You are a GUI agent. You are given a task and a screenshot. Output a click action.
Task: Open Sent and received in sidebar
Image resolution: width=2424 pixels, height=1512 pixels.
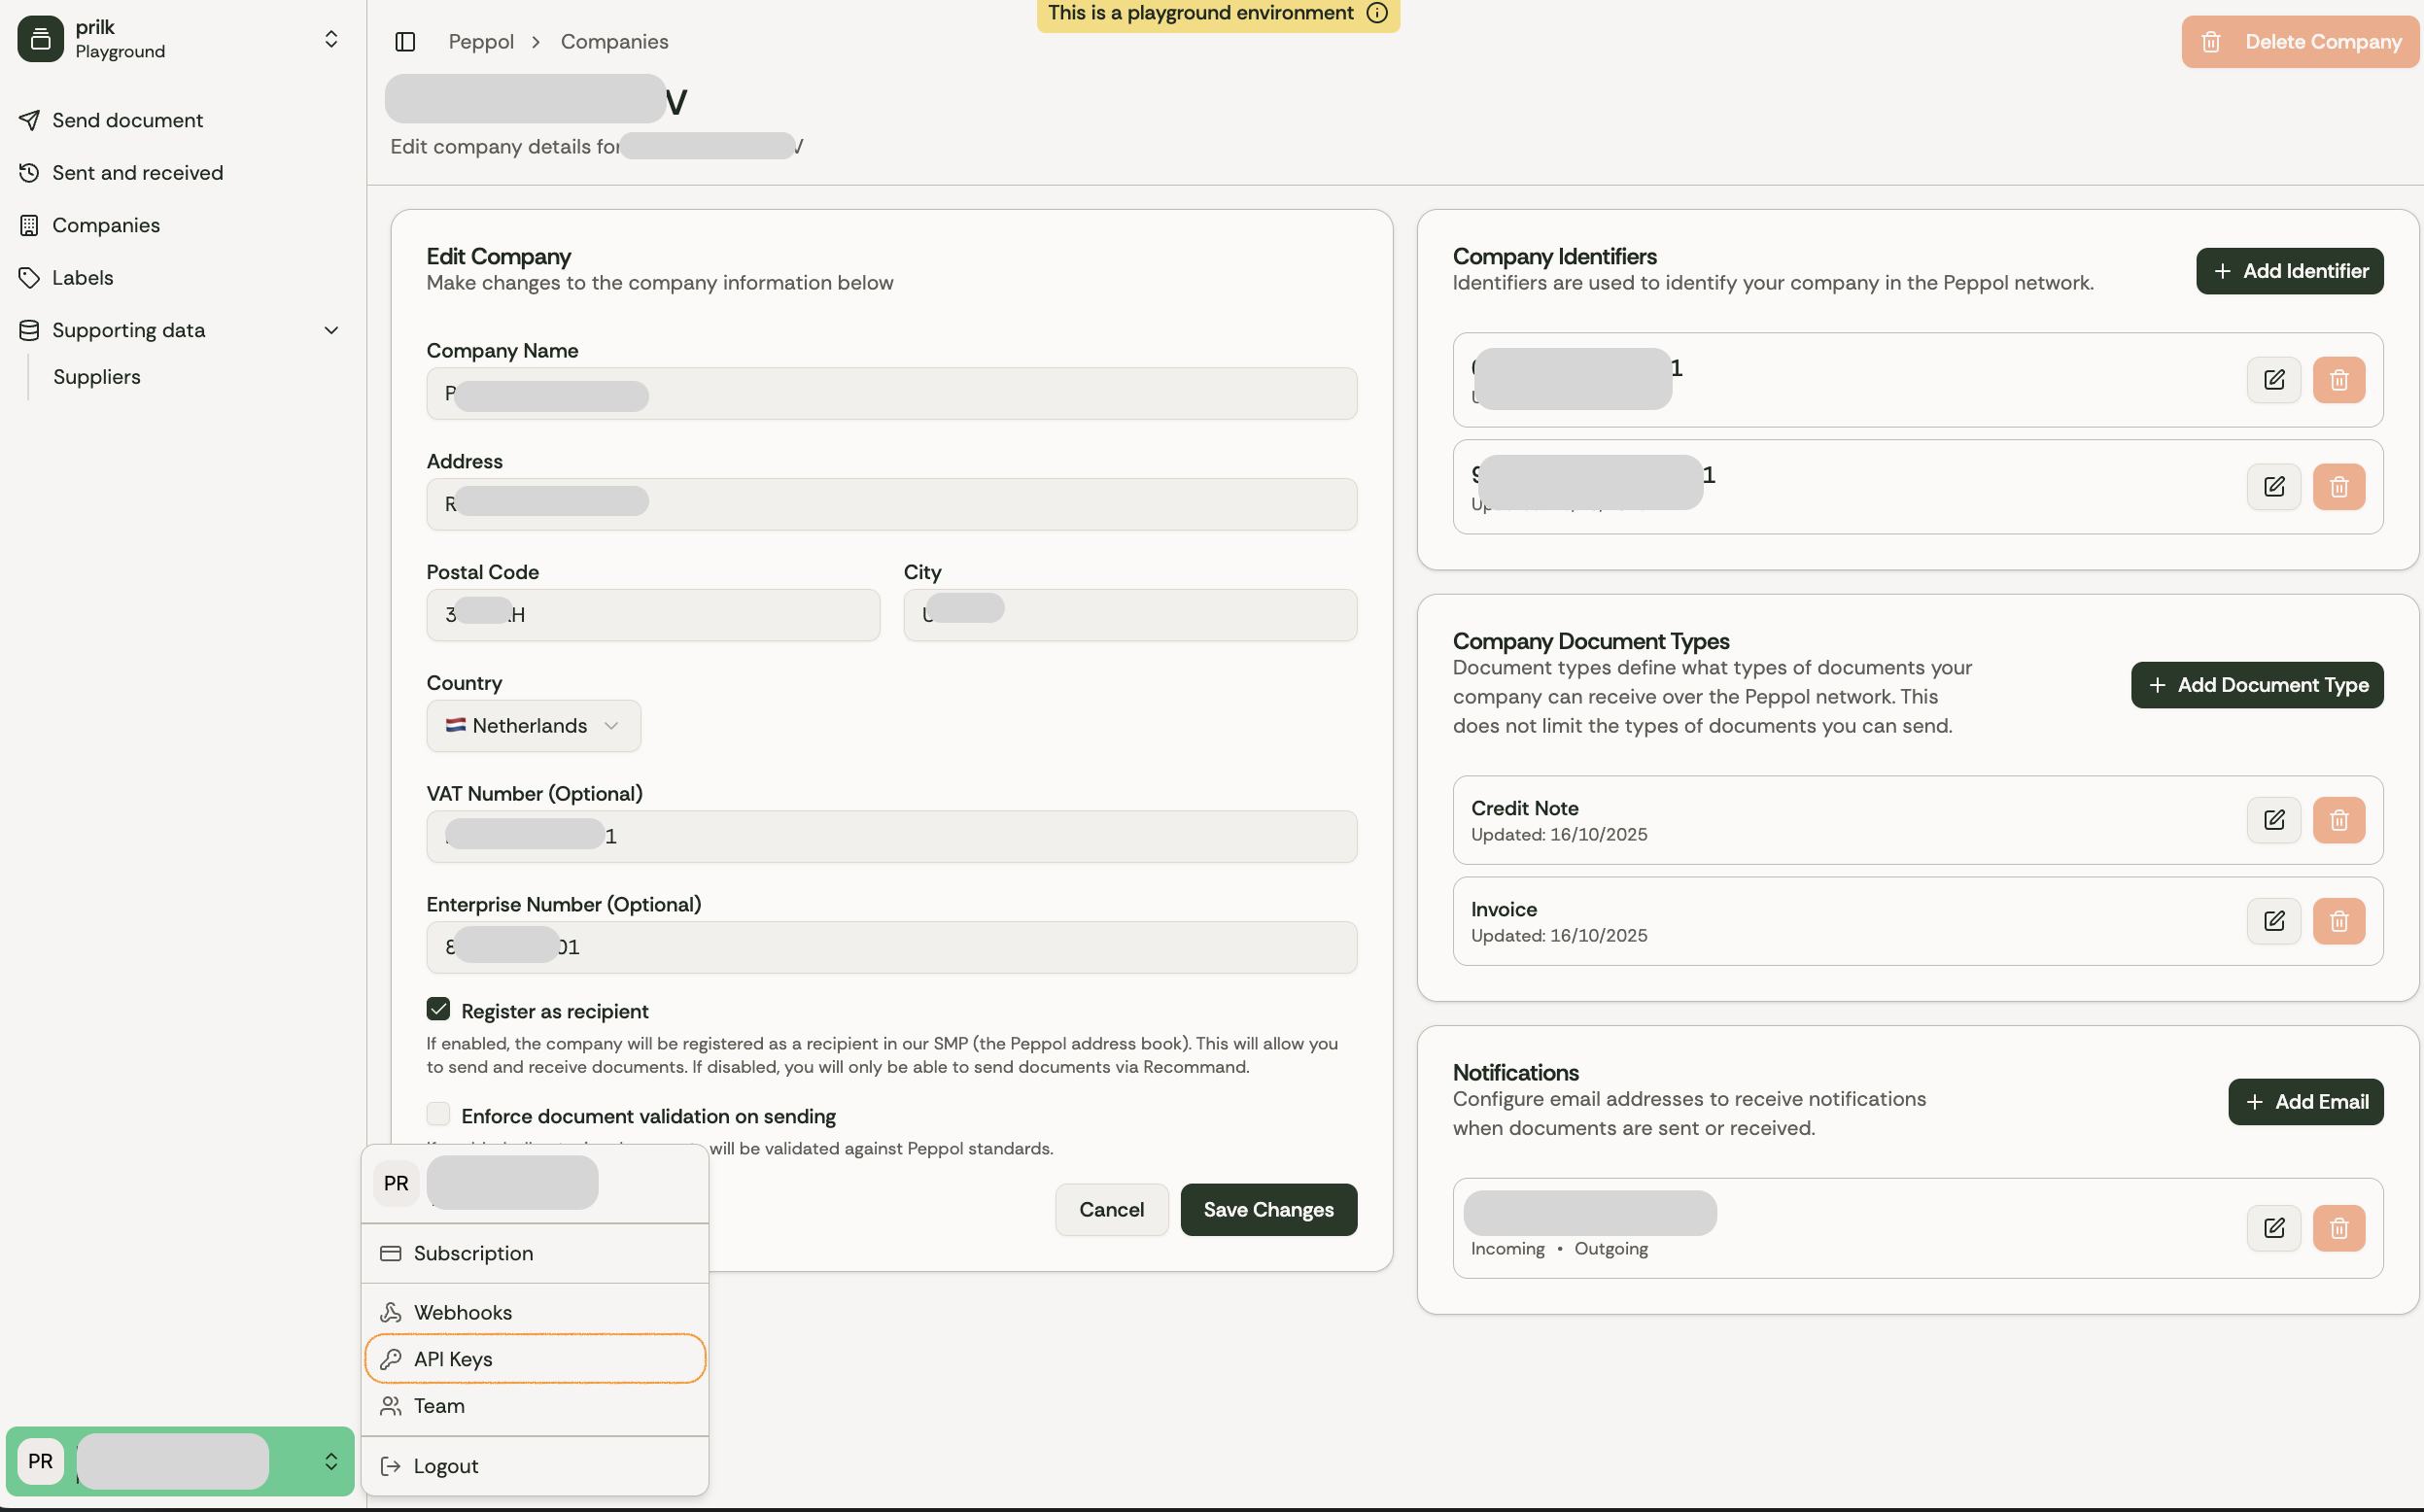(138, 173)
